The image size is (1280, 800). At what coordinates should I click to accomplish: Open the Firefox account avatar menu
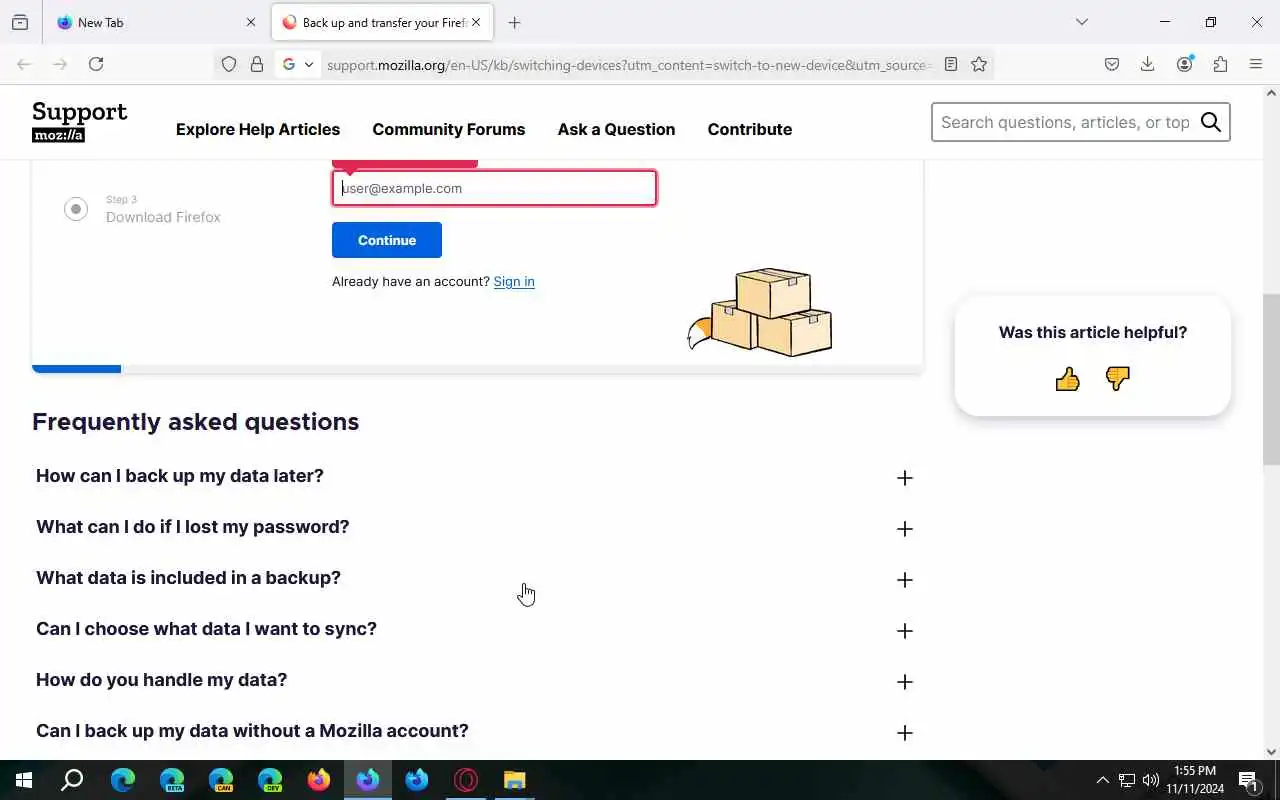coord(1185,64)
